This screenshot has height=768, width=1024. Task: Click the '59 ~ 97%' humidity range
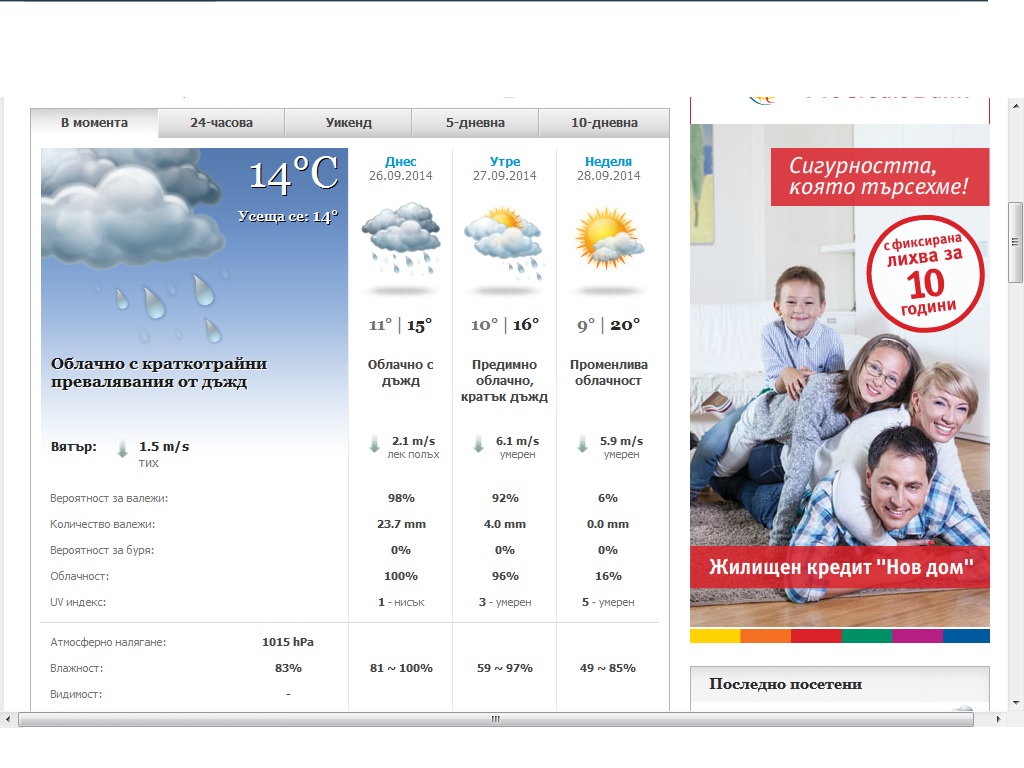click(x=505, y=669)
